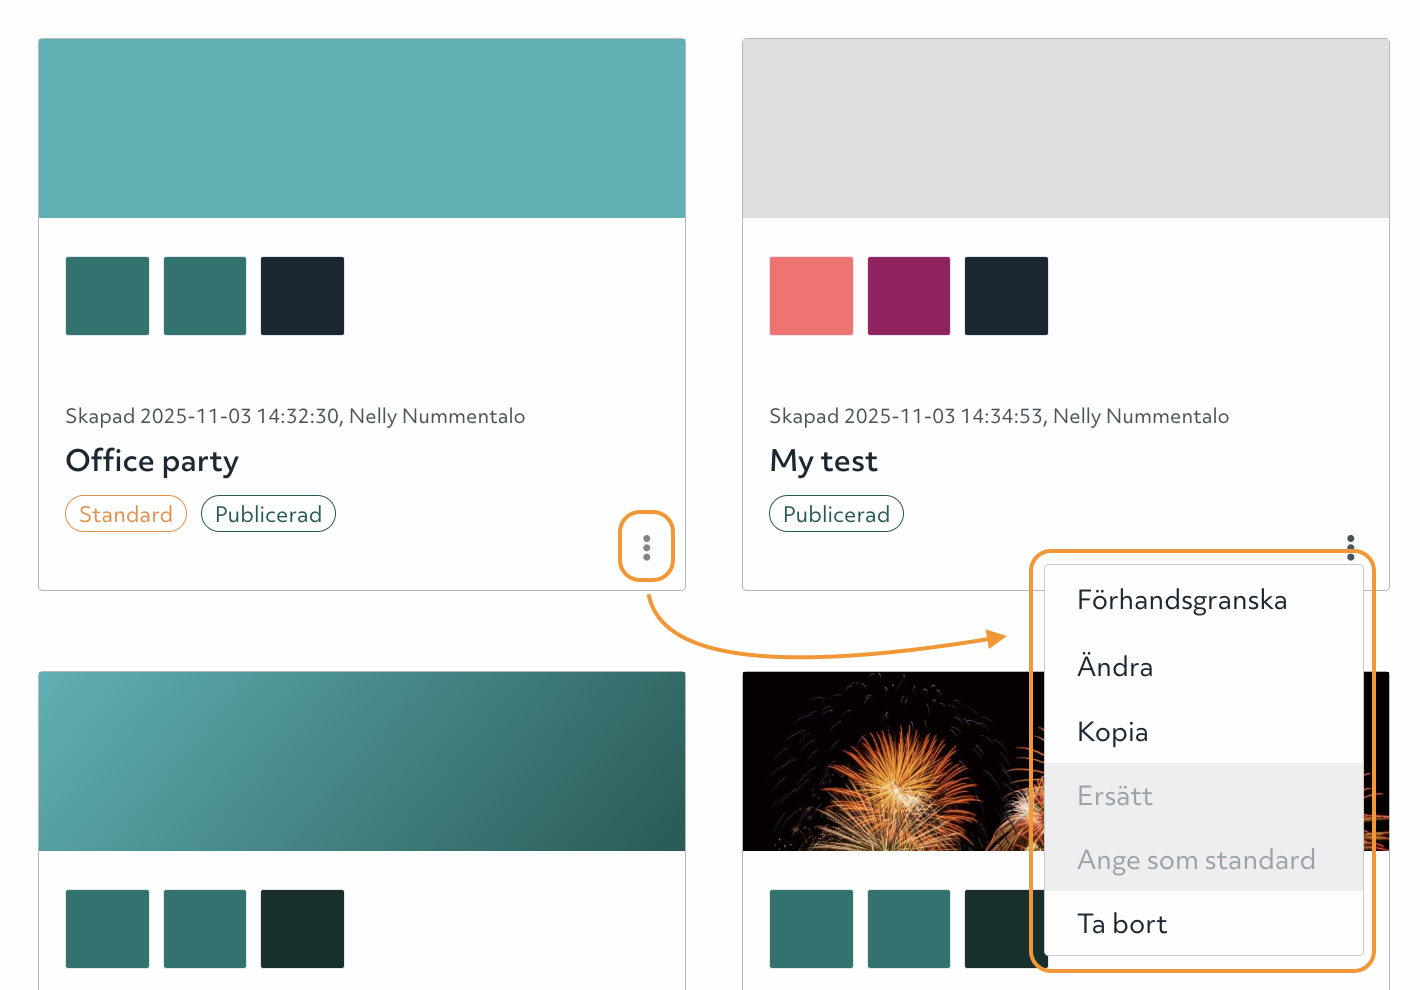The image size is (1420, 990).
Task: Click the Publicerad badge on My test card
Action: [836, 513]
